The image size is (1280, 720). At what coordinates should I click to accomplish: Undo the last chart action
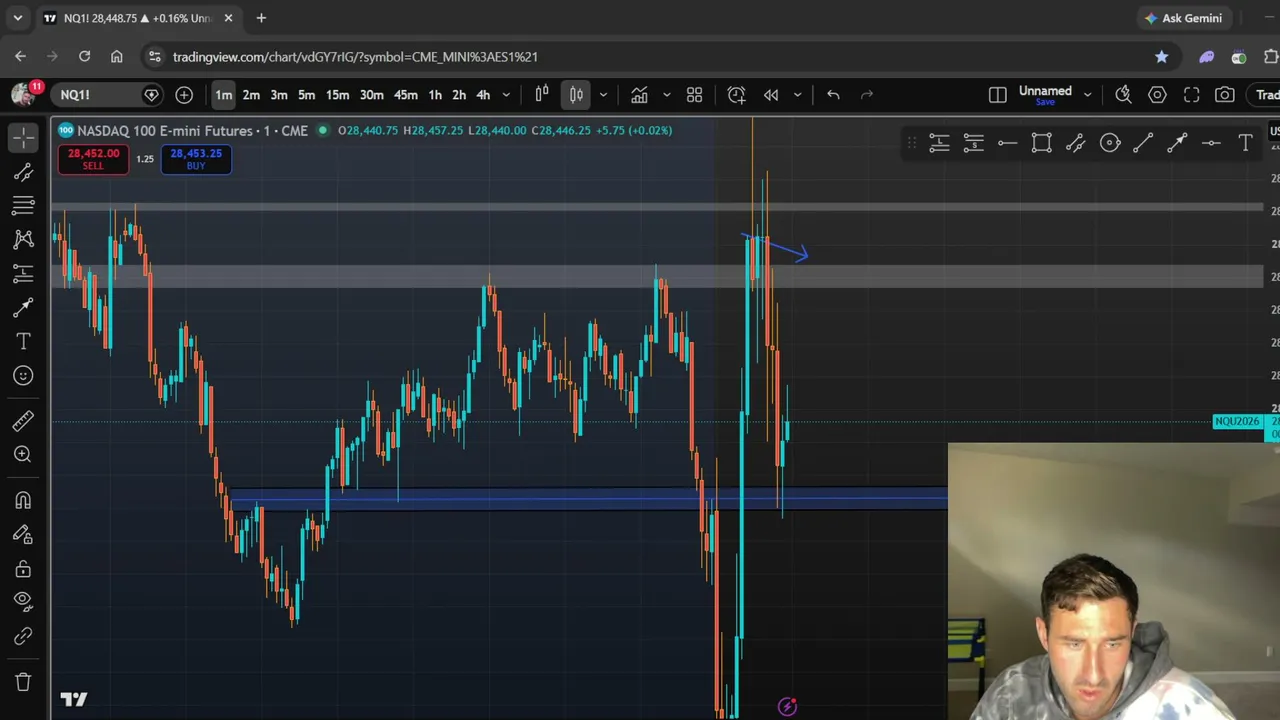(833, 95)
